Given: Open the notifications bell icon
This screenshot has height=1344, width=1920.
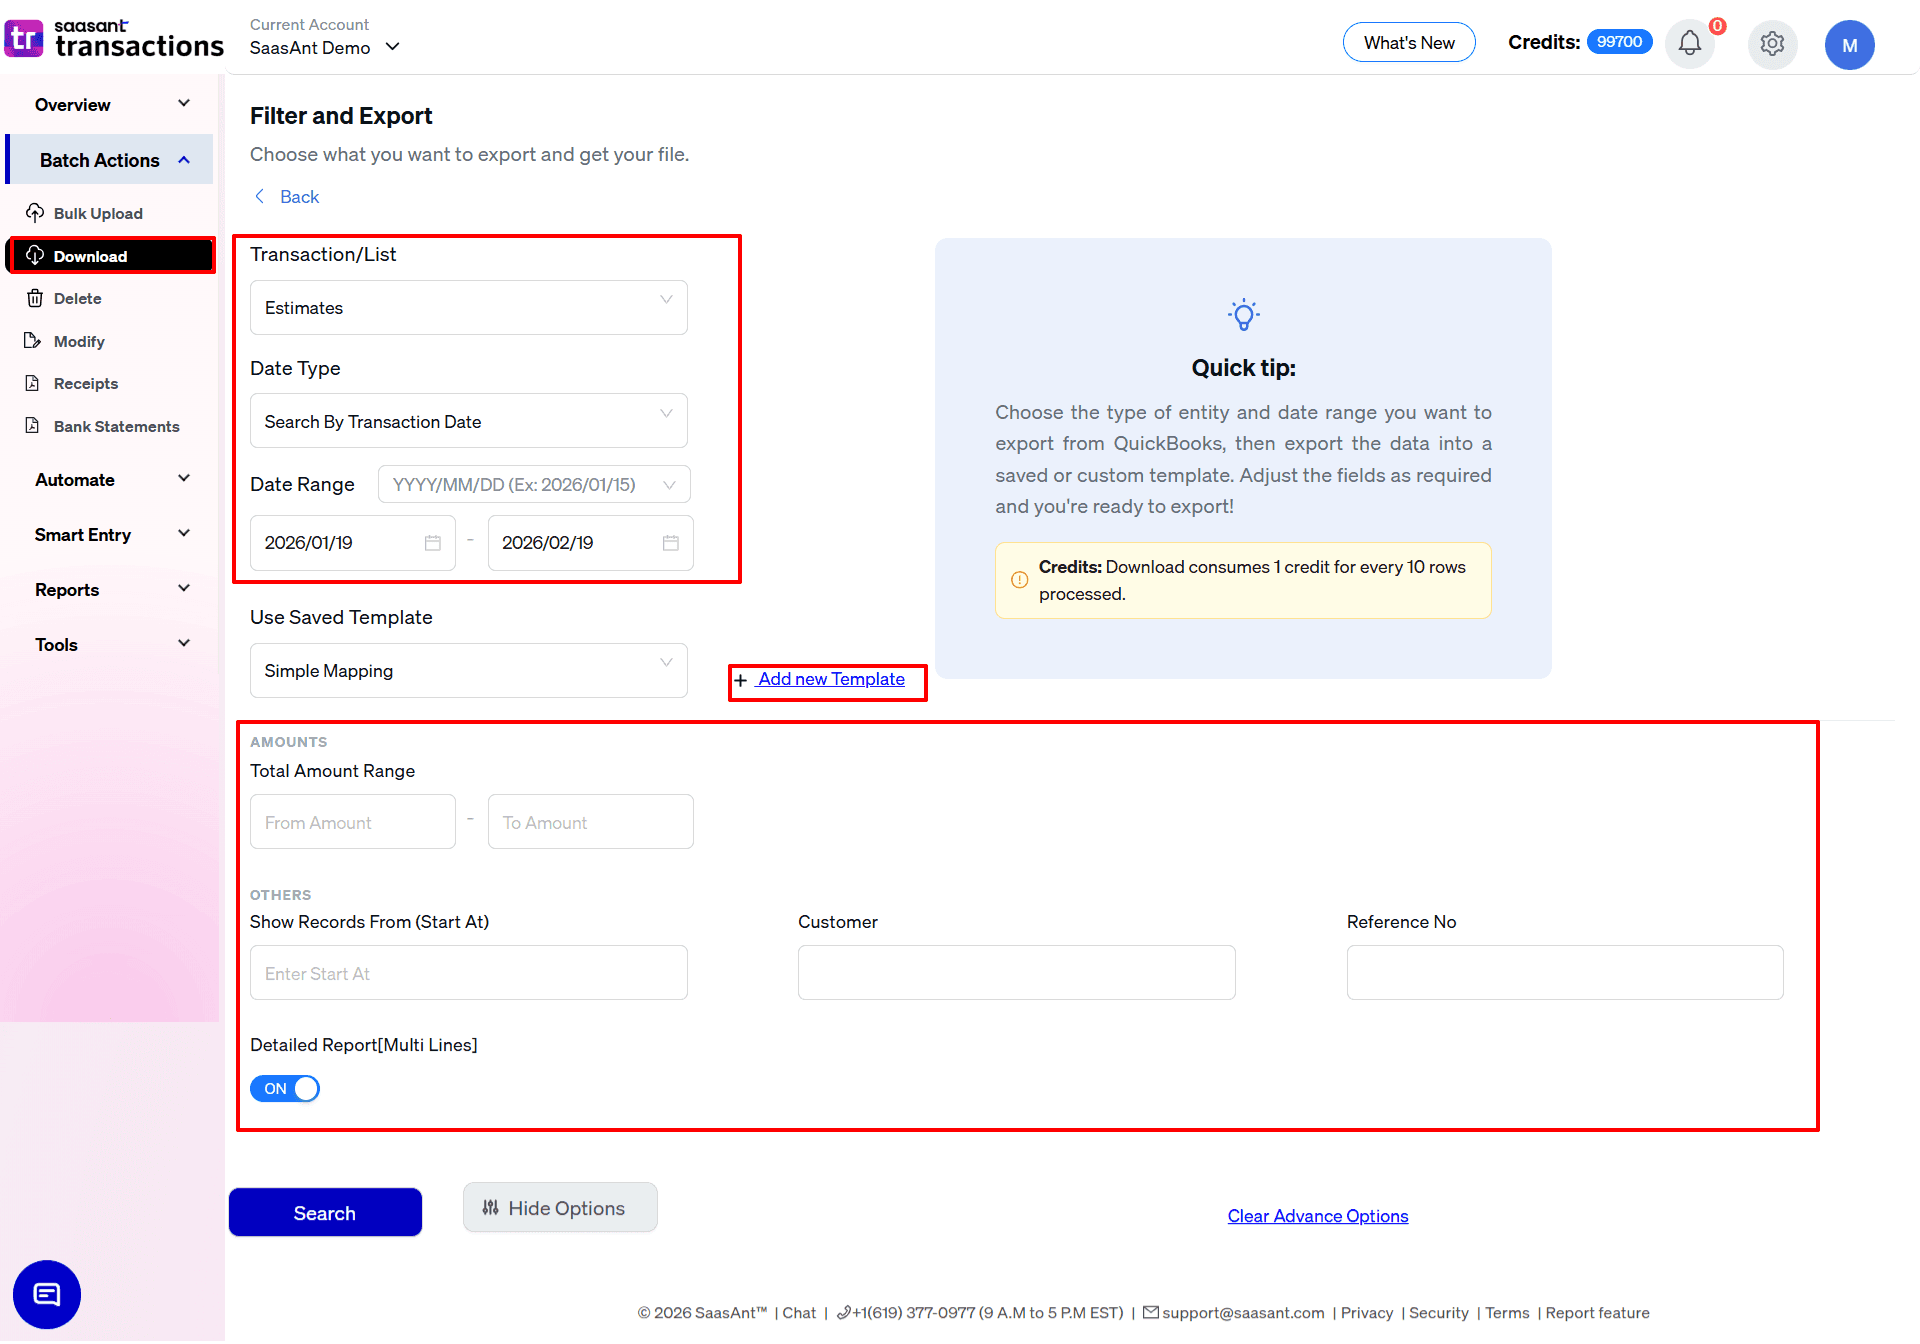Looking at the screenshot, I should tap(1689, 44).
